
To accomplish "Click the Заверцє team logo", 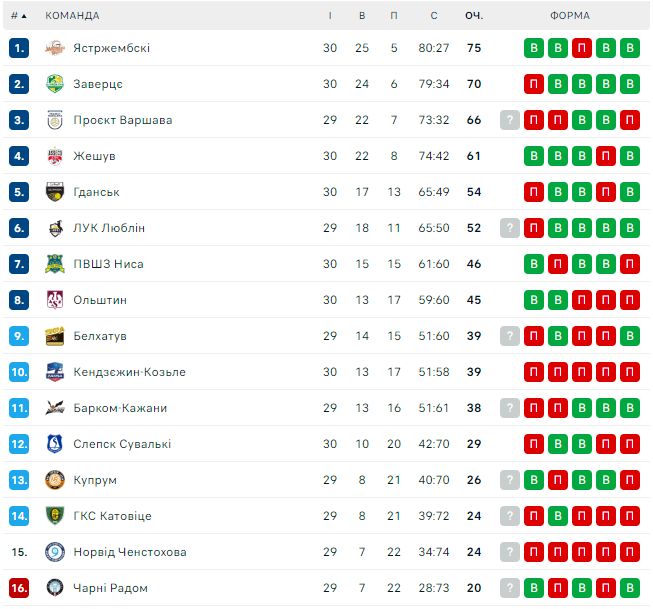I will [55, 84].
